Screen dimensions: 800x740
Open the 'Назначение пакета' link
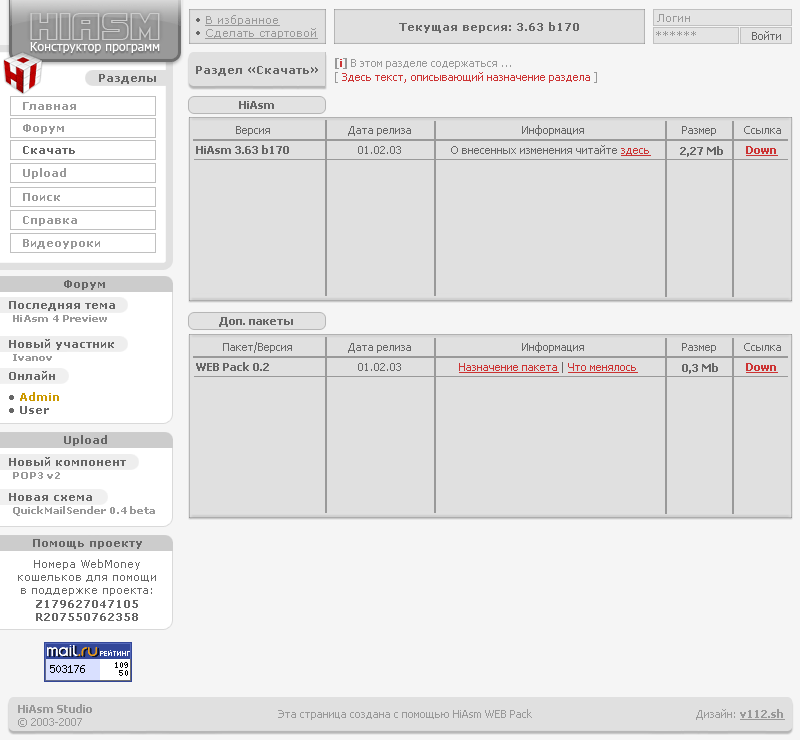(x=508, y=368)
